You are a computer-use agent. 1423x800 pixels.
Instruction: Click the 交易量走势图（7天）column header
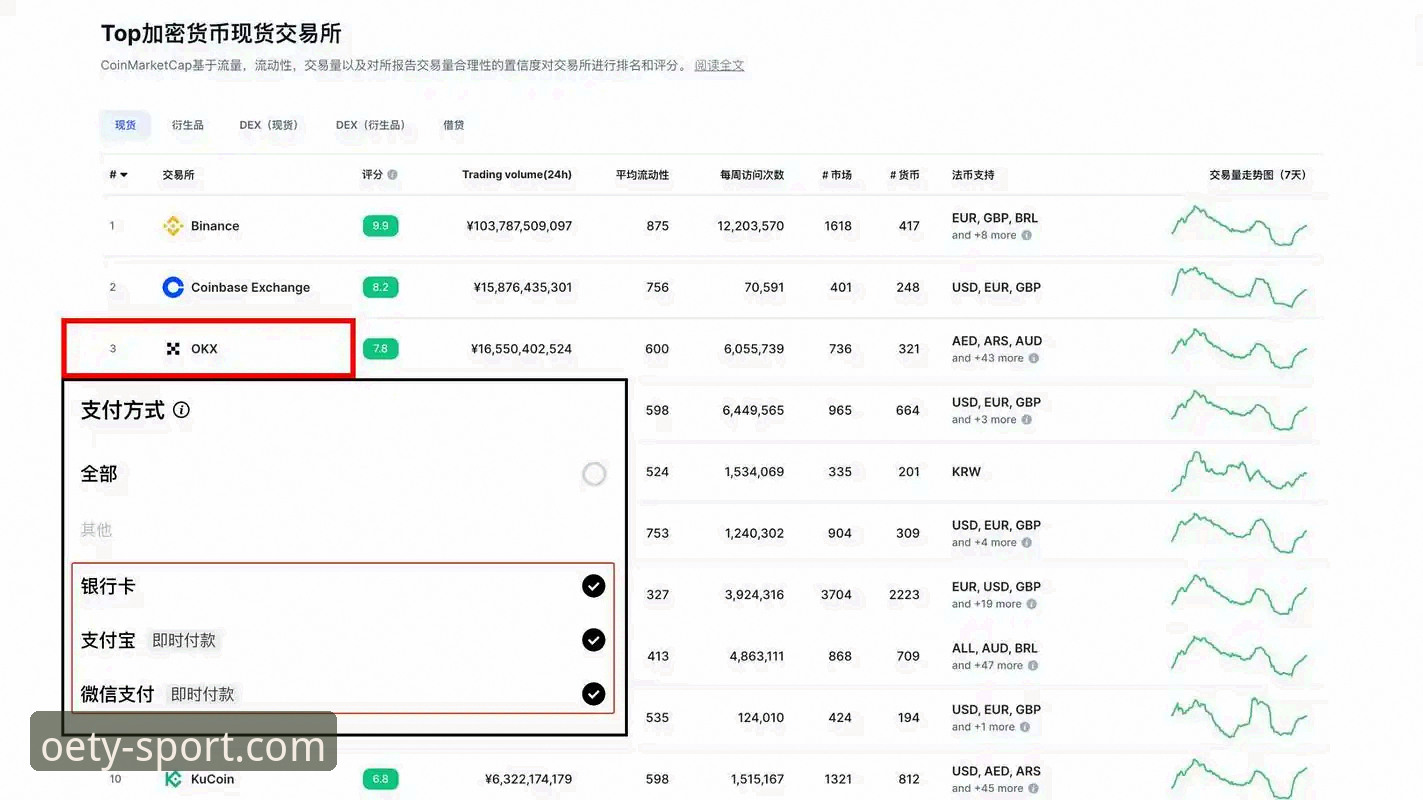[1257, 175]
